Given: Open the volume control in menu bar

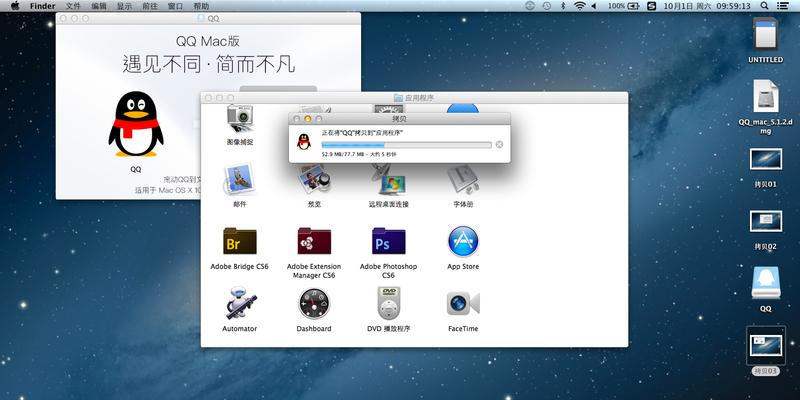Looking at the screenshot, I should pyautogui.click(x=594, y=6).
